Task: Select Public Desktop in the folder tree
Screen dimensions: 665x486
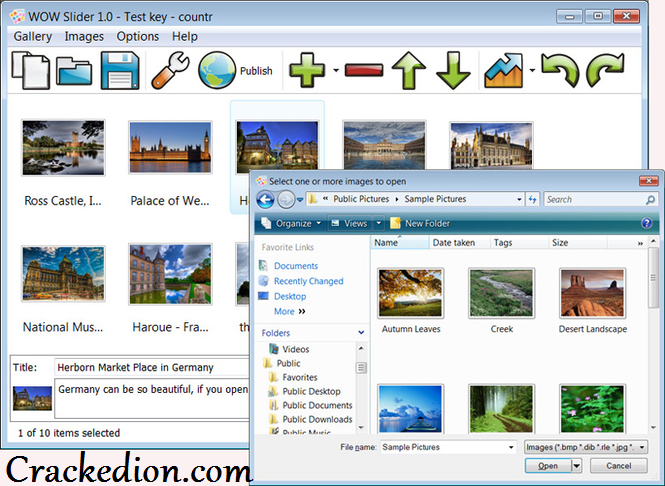Action: [x=311, y=391]
